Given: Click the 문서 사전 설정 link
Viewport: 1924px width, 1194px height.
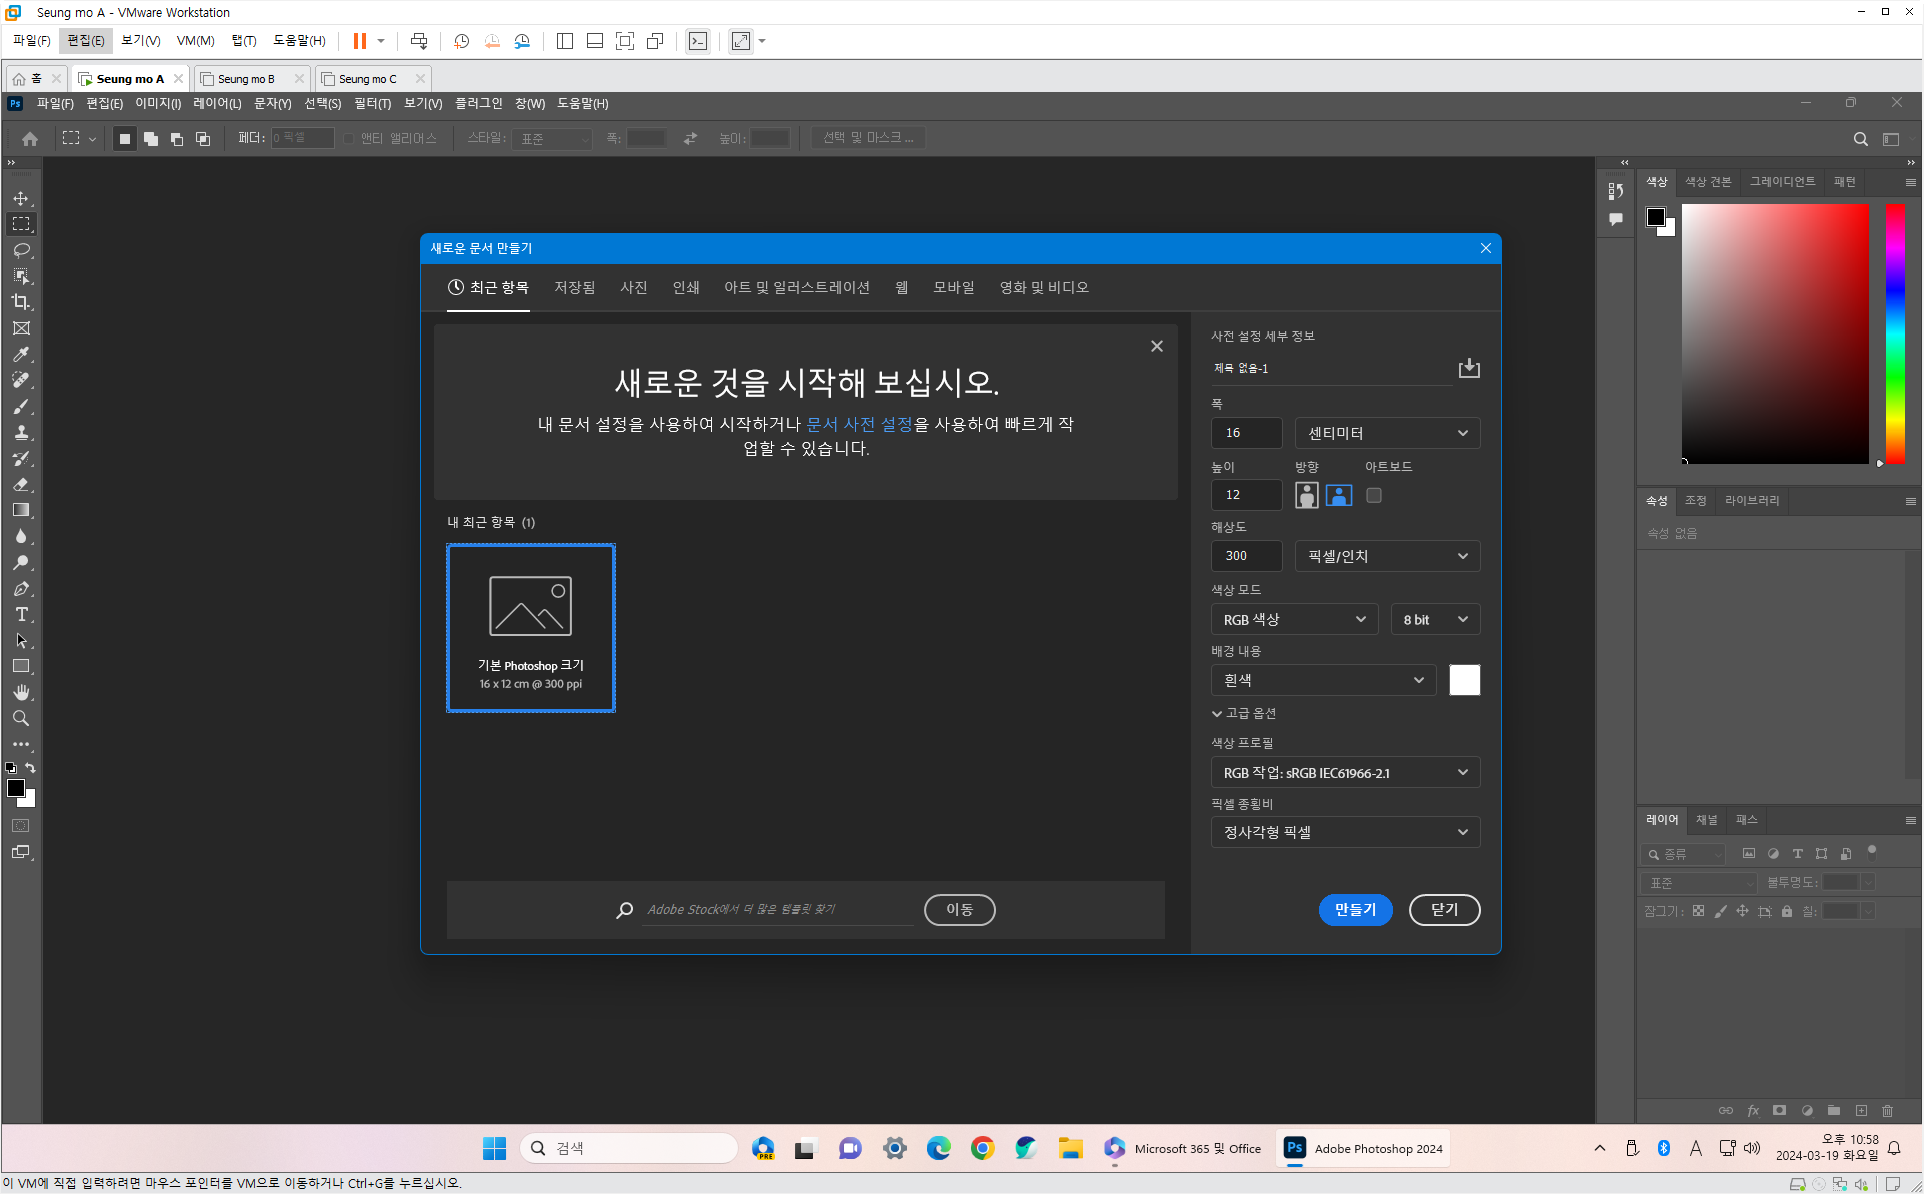Looking at the screenshot, I should pyautogui.click(x=859, y=424).
